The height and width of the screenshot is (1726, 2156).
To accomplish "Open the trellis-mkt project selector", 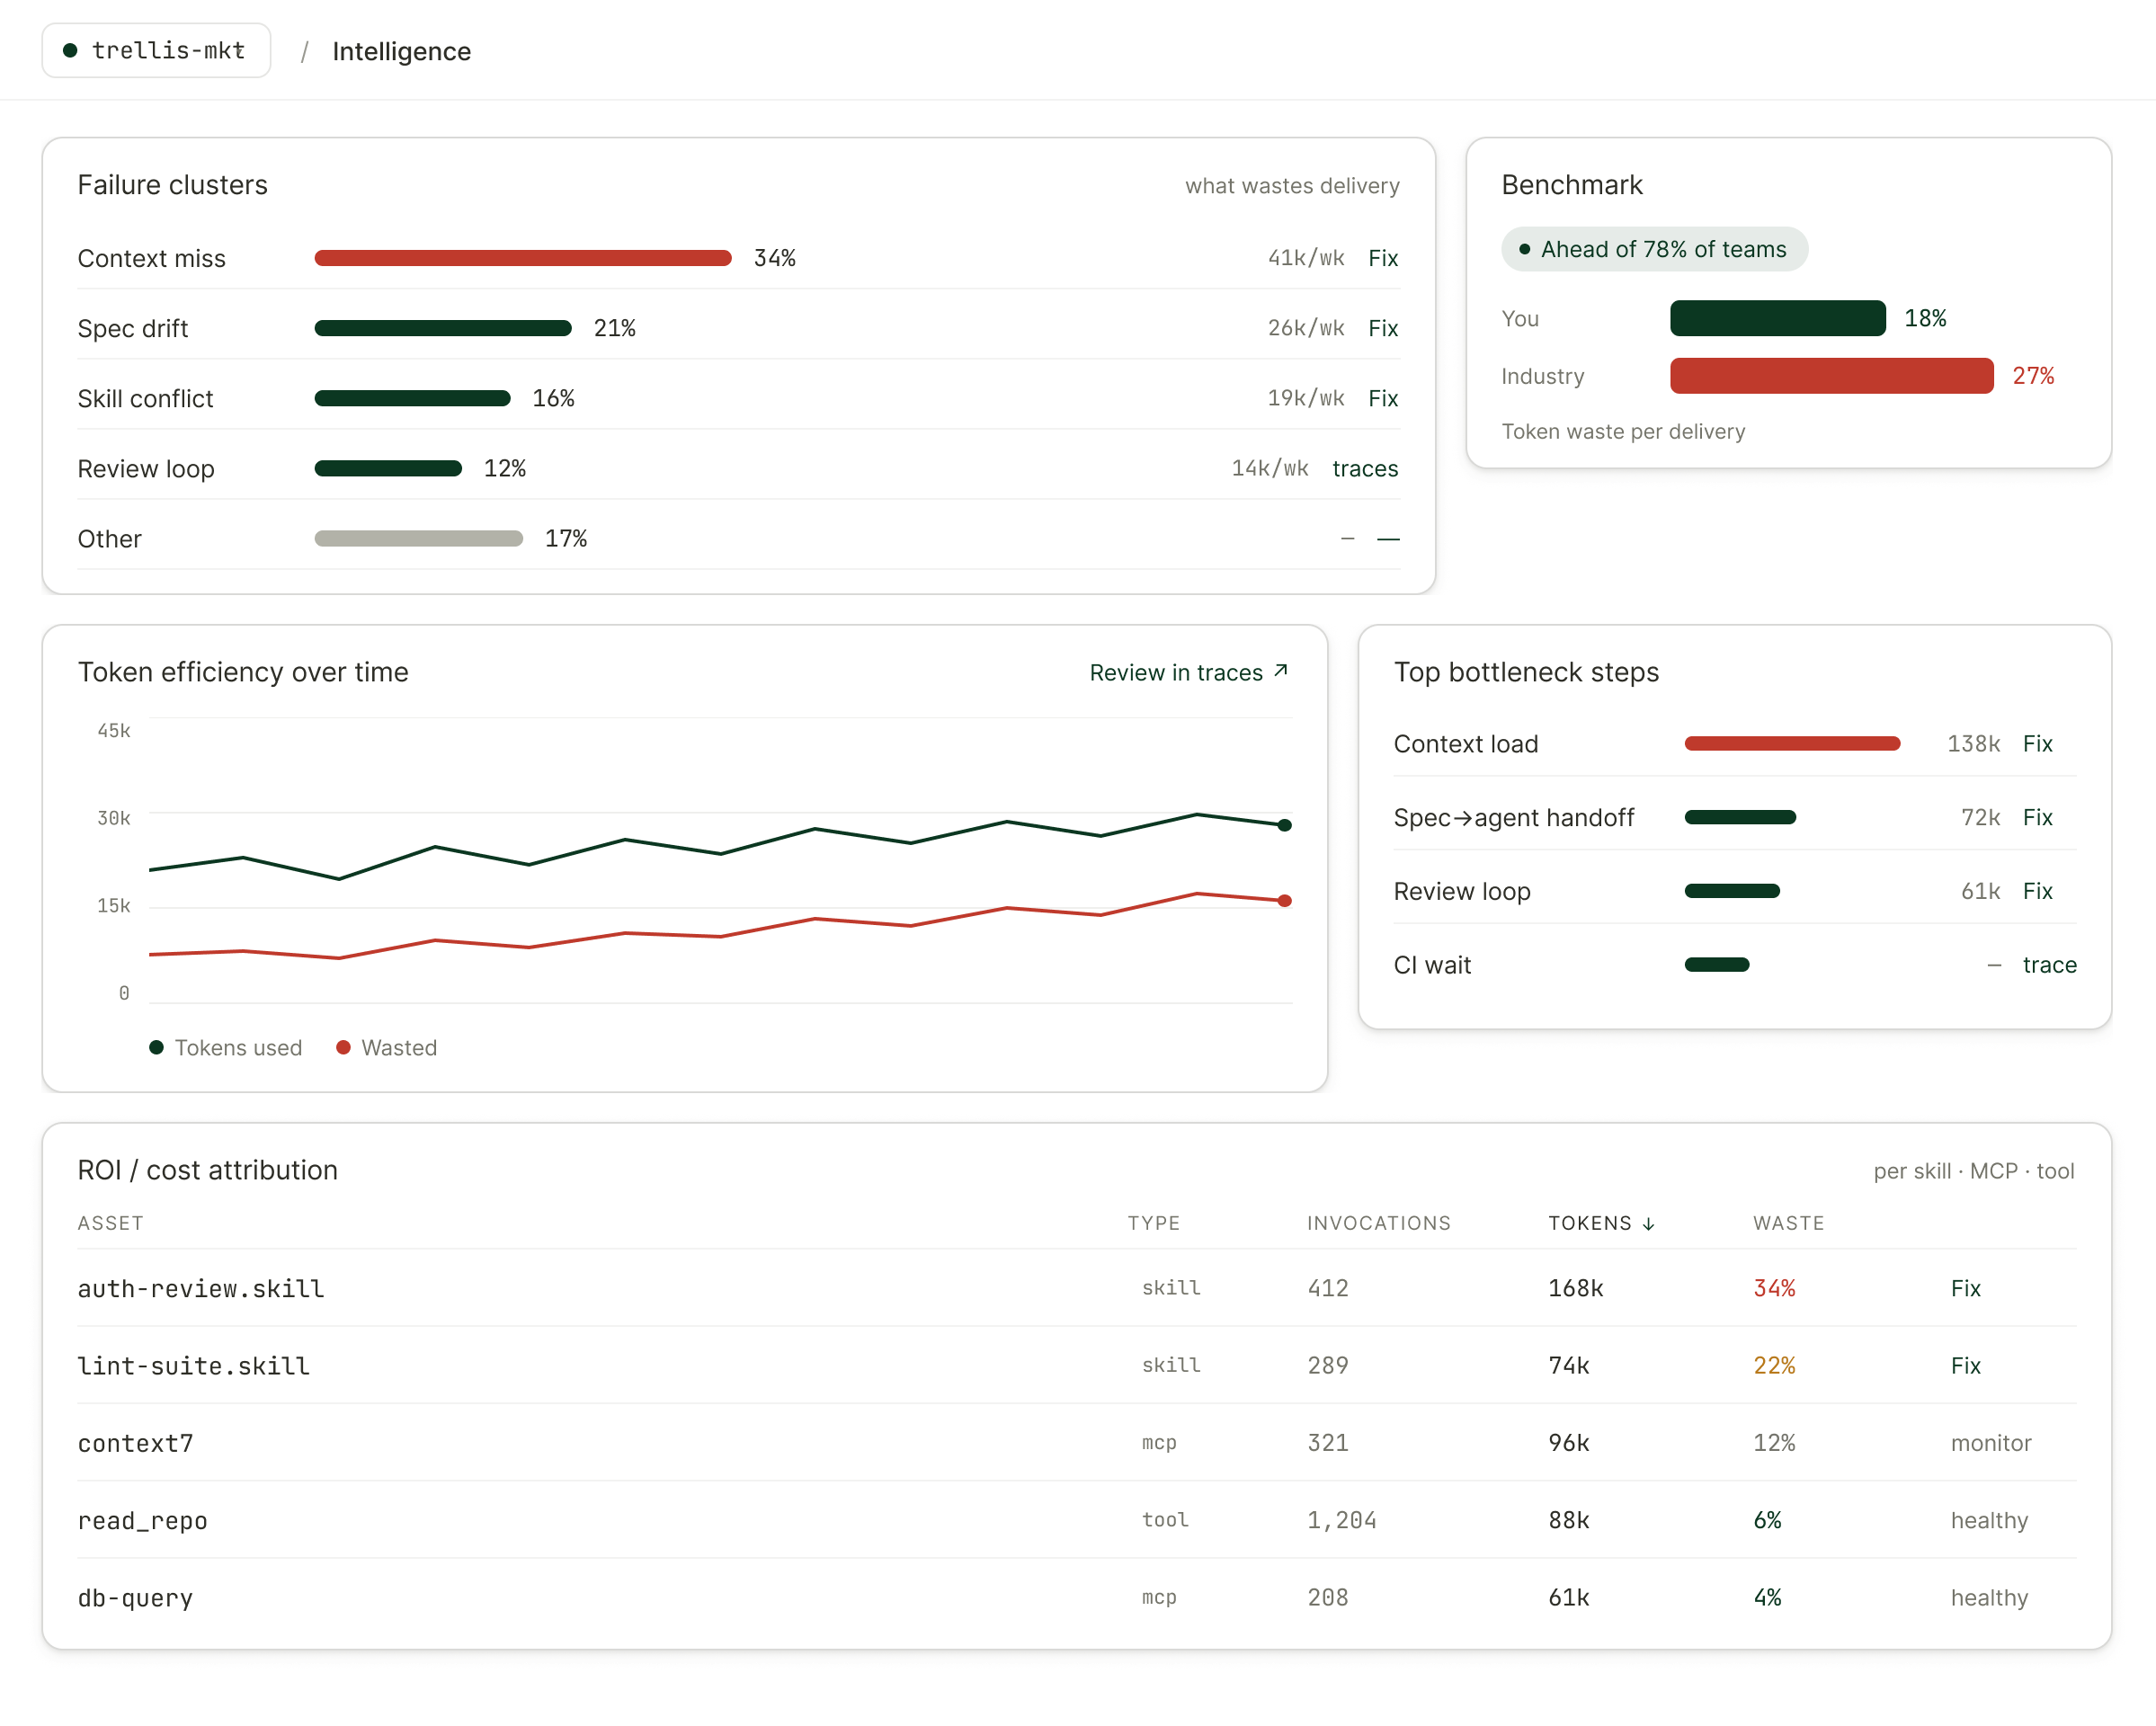I will (x=156, y=50).
